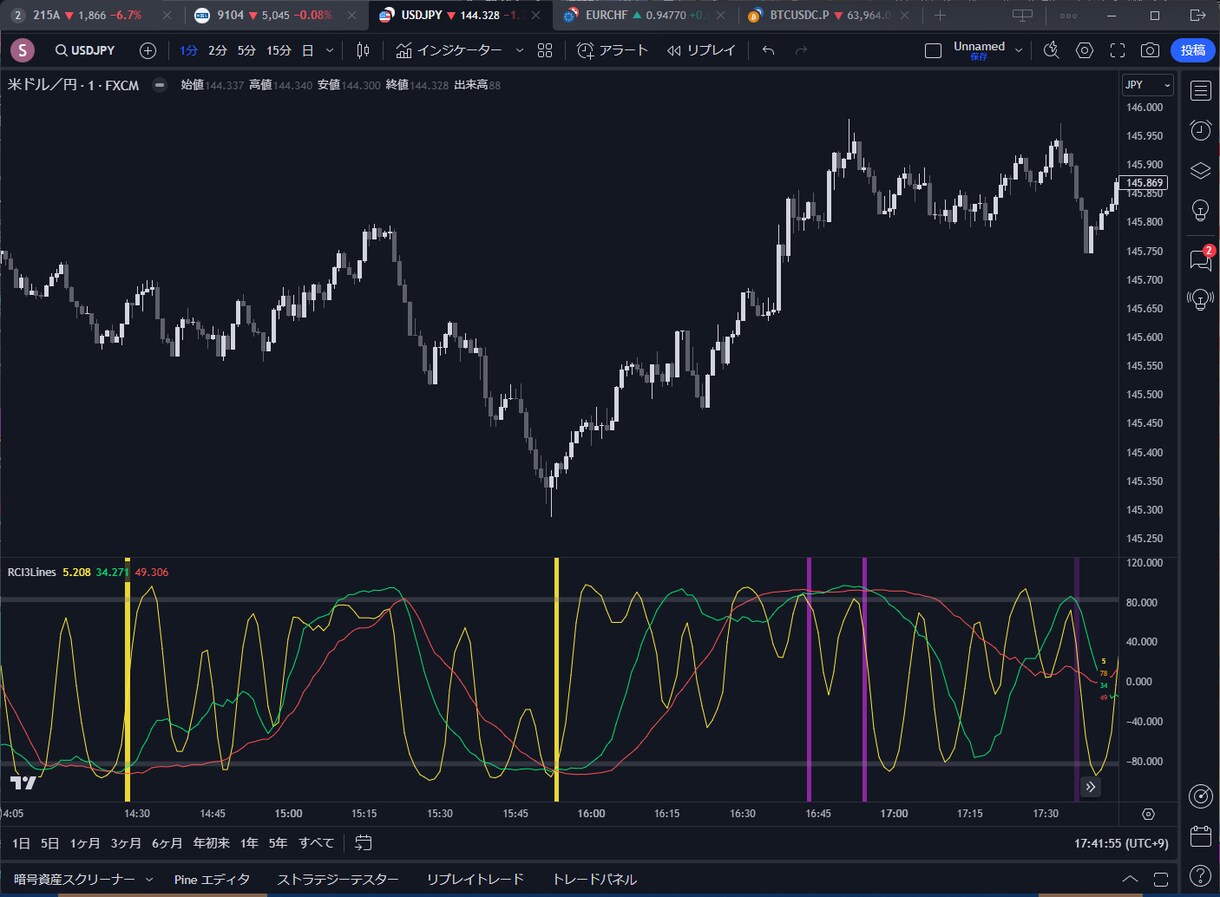Expand the bottom panel with chevron up

pos(1130,879)
